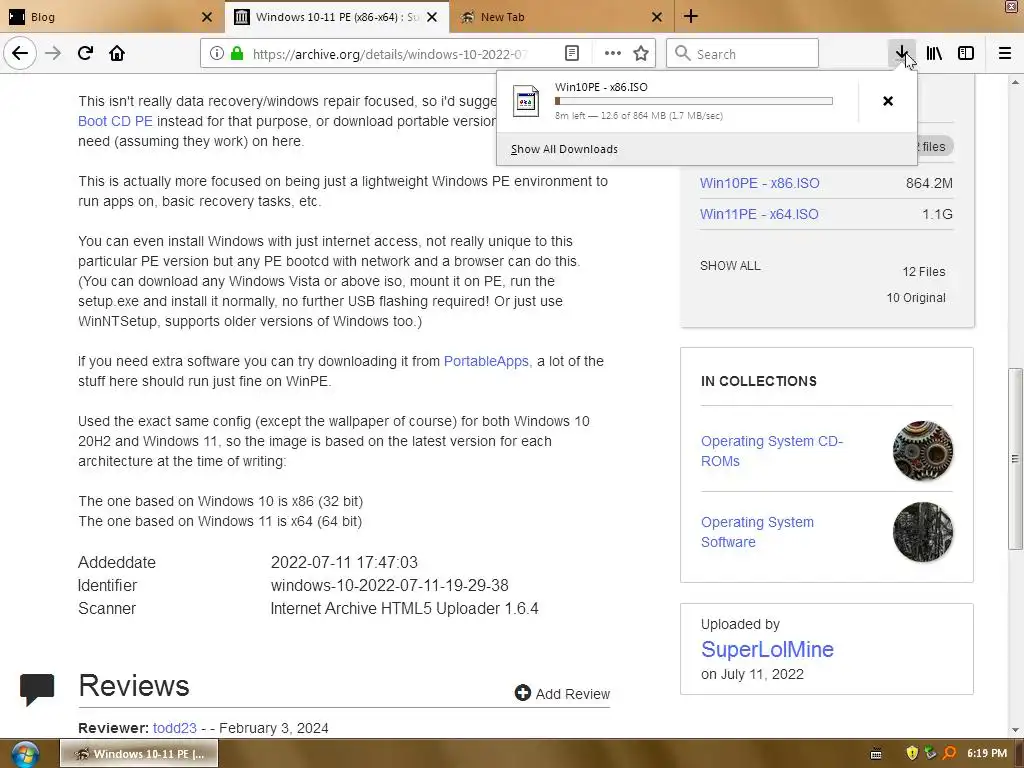Image resolution: width=1024 pixels, height=768 pixels.
Task: Focus the browser Search box
Action: [743, 54]
